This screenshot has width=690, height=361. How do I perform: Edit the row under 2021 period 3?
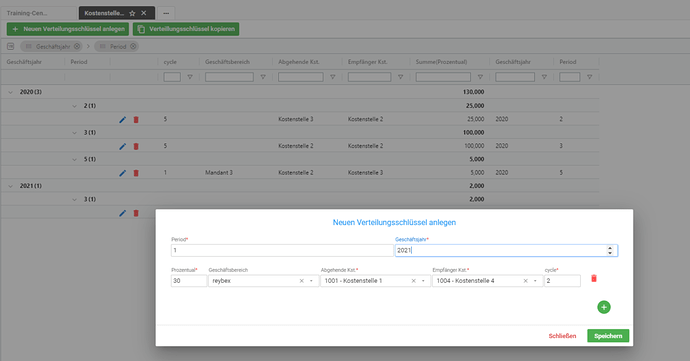click(122, 213)
